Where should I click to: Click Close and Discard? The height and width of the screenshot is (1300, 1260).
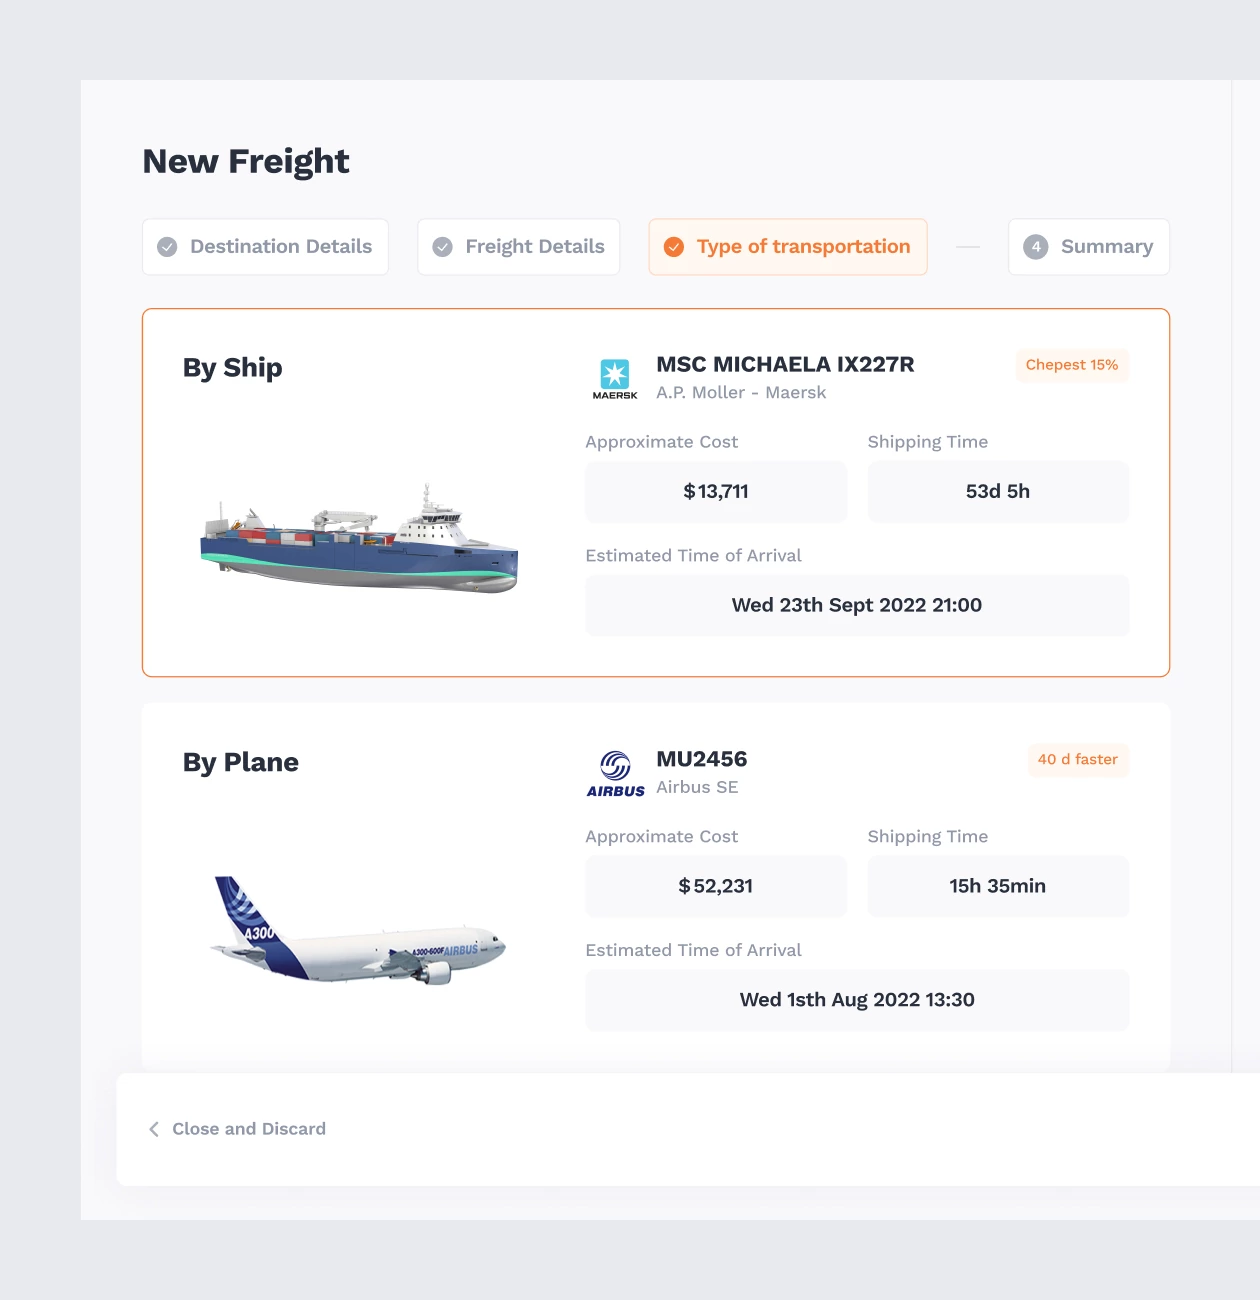click(249, 1129)
